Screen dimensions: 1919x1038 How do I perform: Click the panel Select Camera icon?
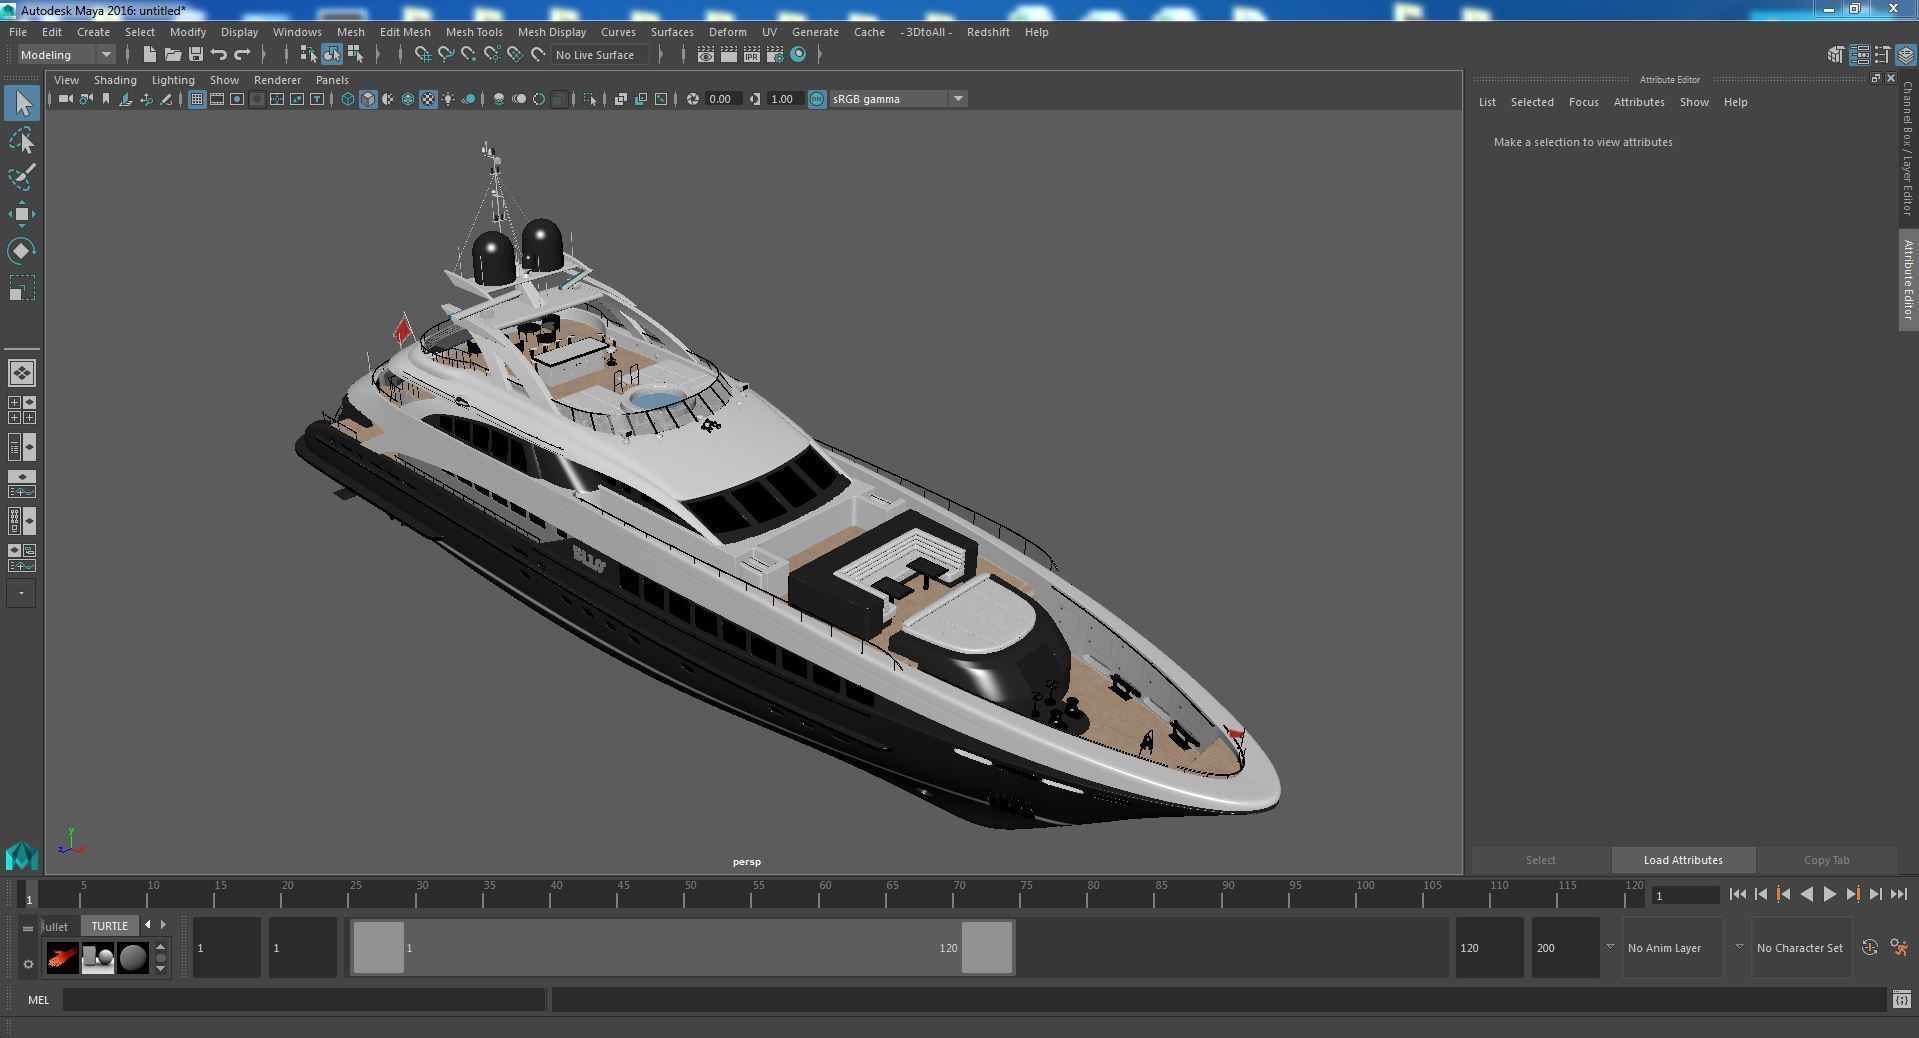click(x=65, y=99)
